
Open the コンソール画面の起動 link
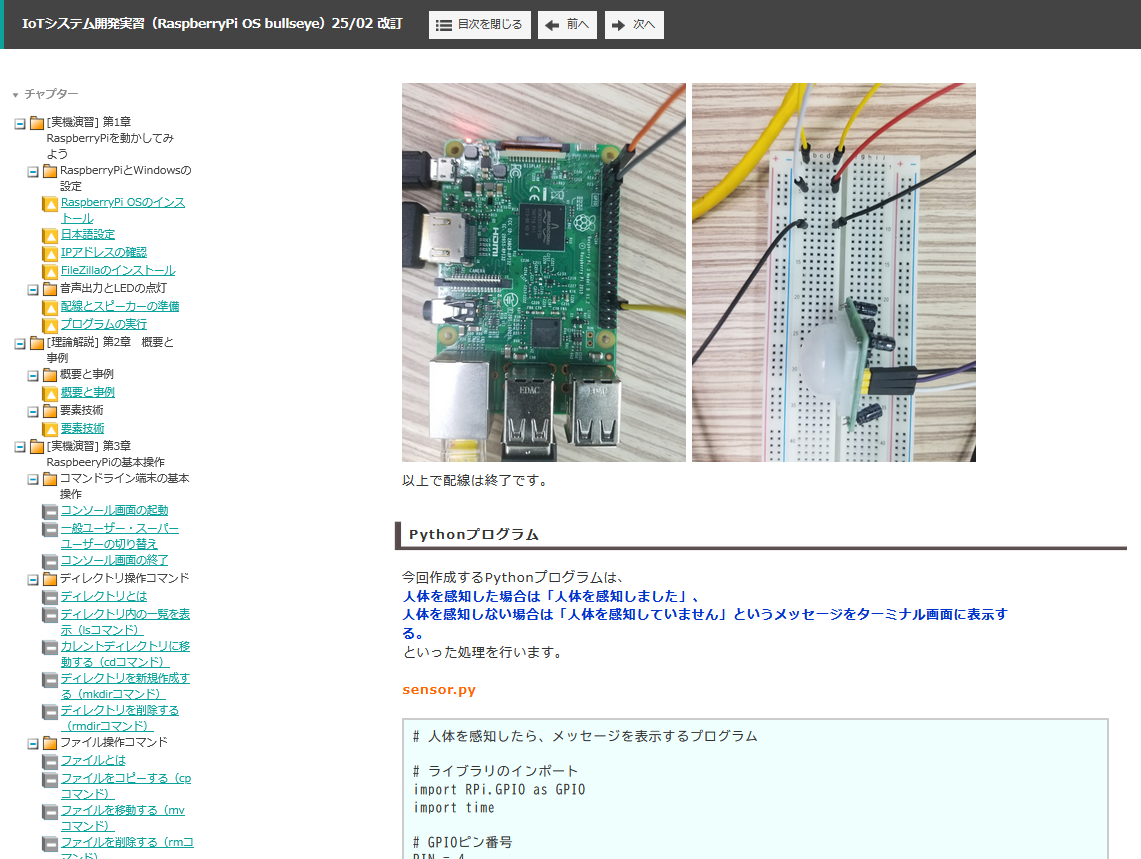(x=114, y=510)
